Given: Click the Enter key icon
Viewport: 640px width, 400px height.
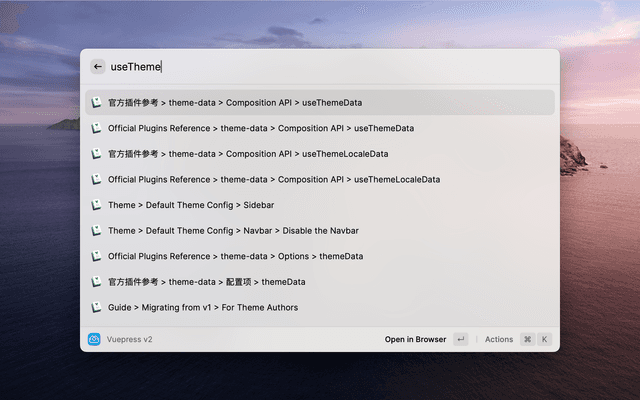Looking at the screenshot, I should point(460,339).
